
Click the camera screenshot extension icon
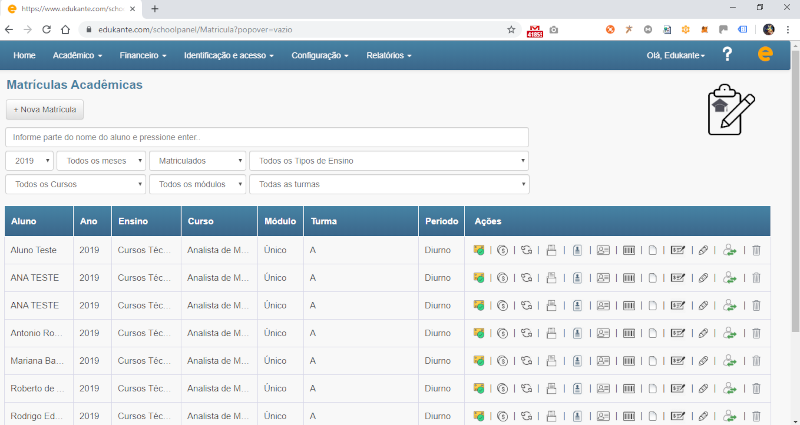pyautogui.click(x=554, y=30)
